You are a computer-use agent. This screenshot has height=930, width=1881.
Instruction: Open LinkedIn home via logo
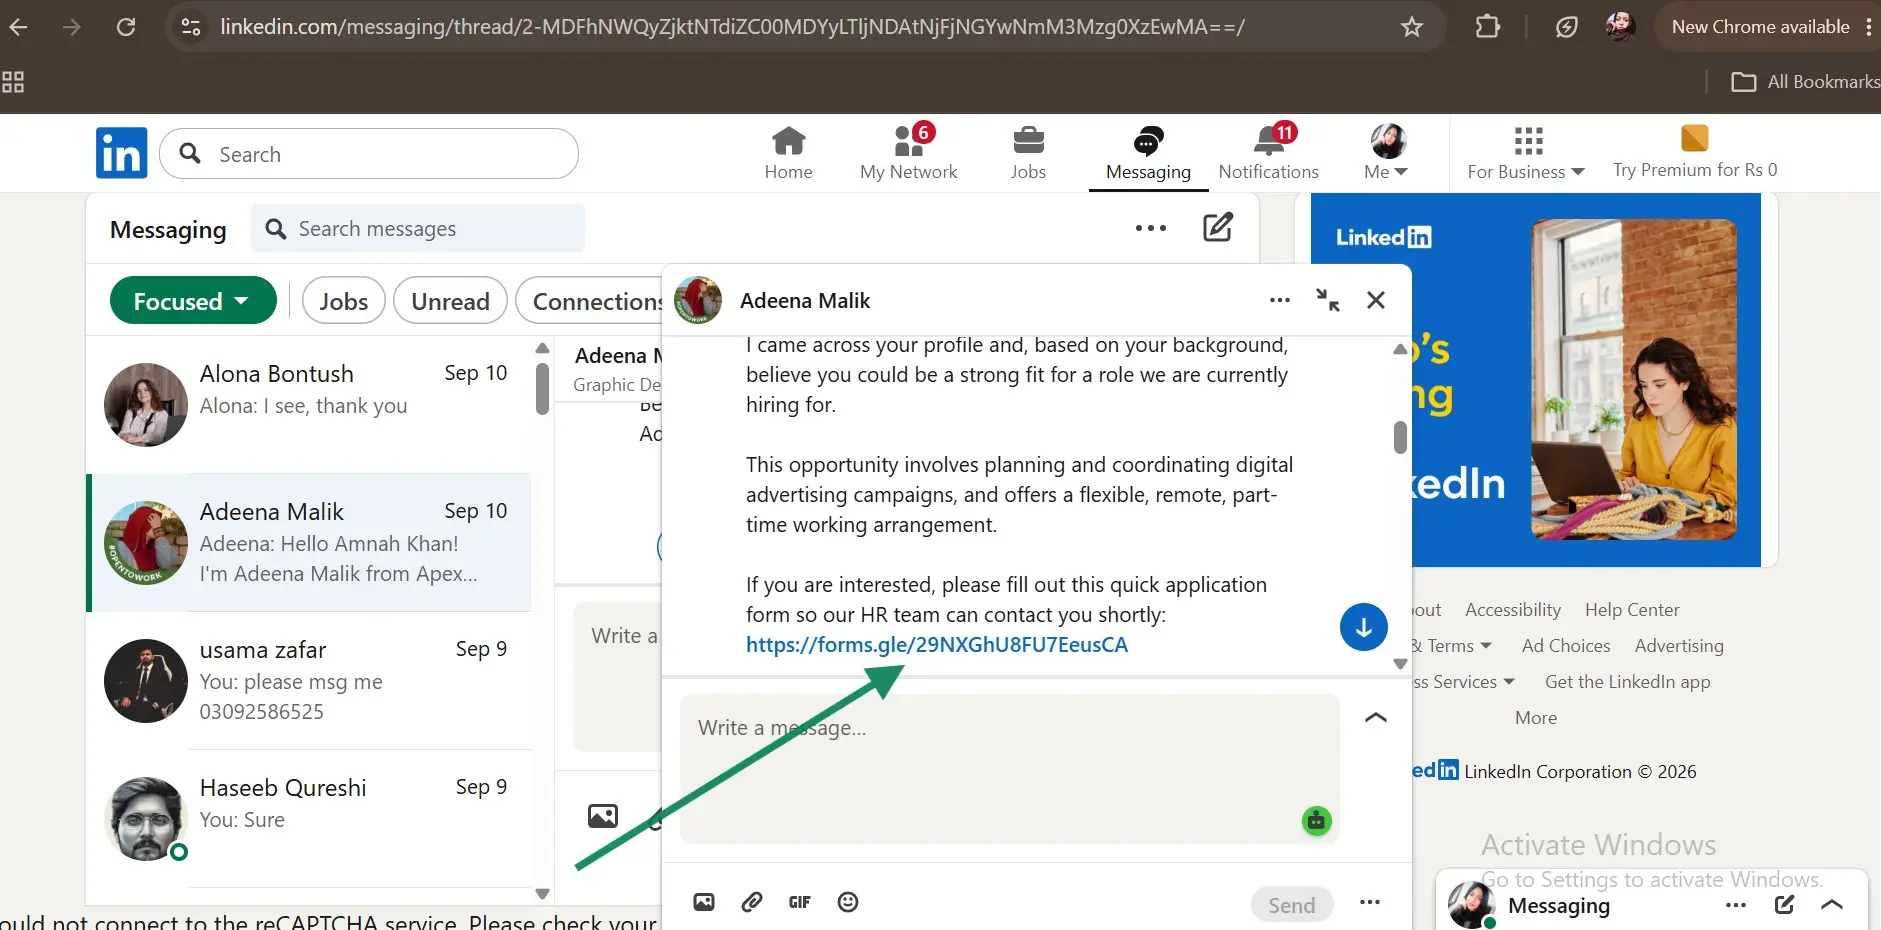click(x=122, y=153)
